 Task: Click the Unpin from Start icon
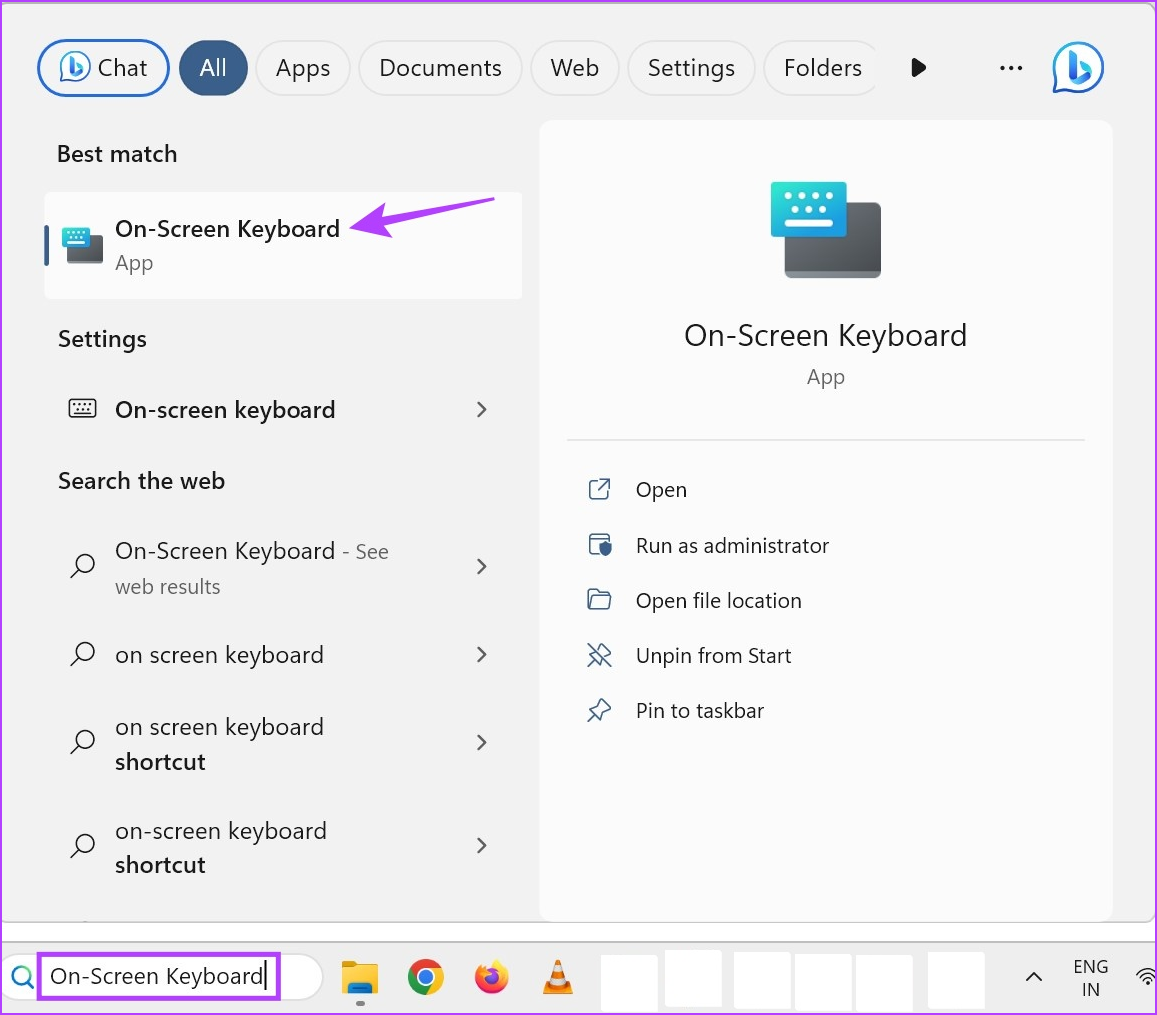point(599,655)
